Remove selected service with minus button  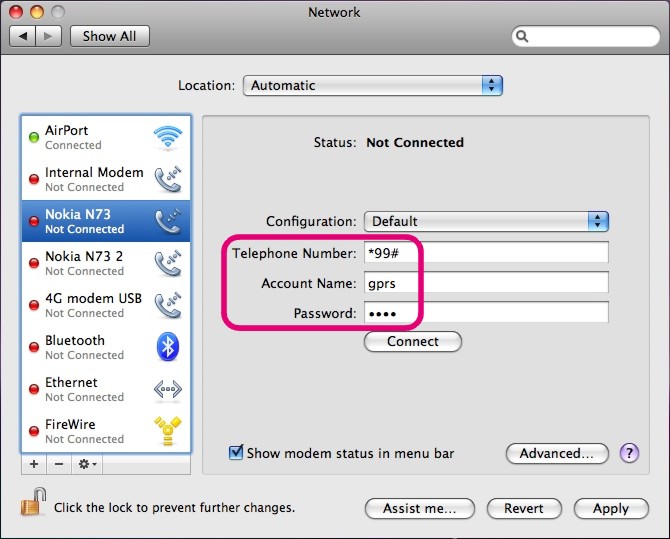coord(59,464)
